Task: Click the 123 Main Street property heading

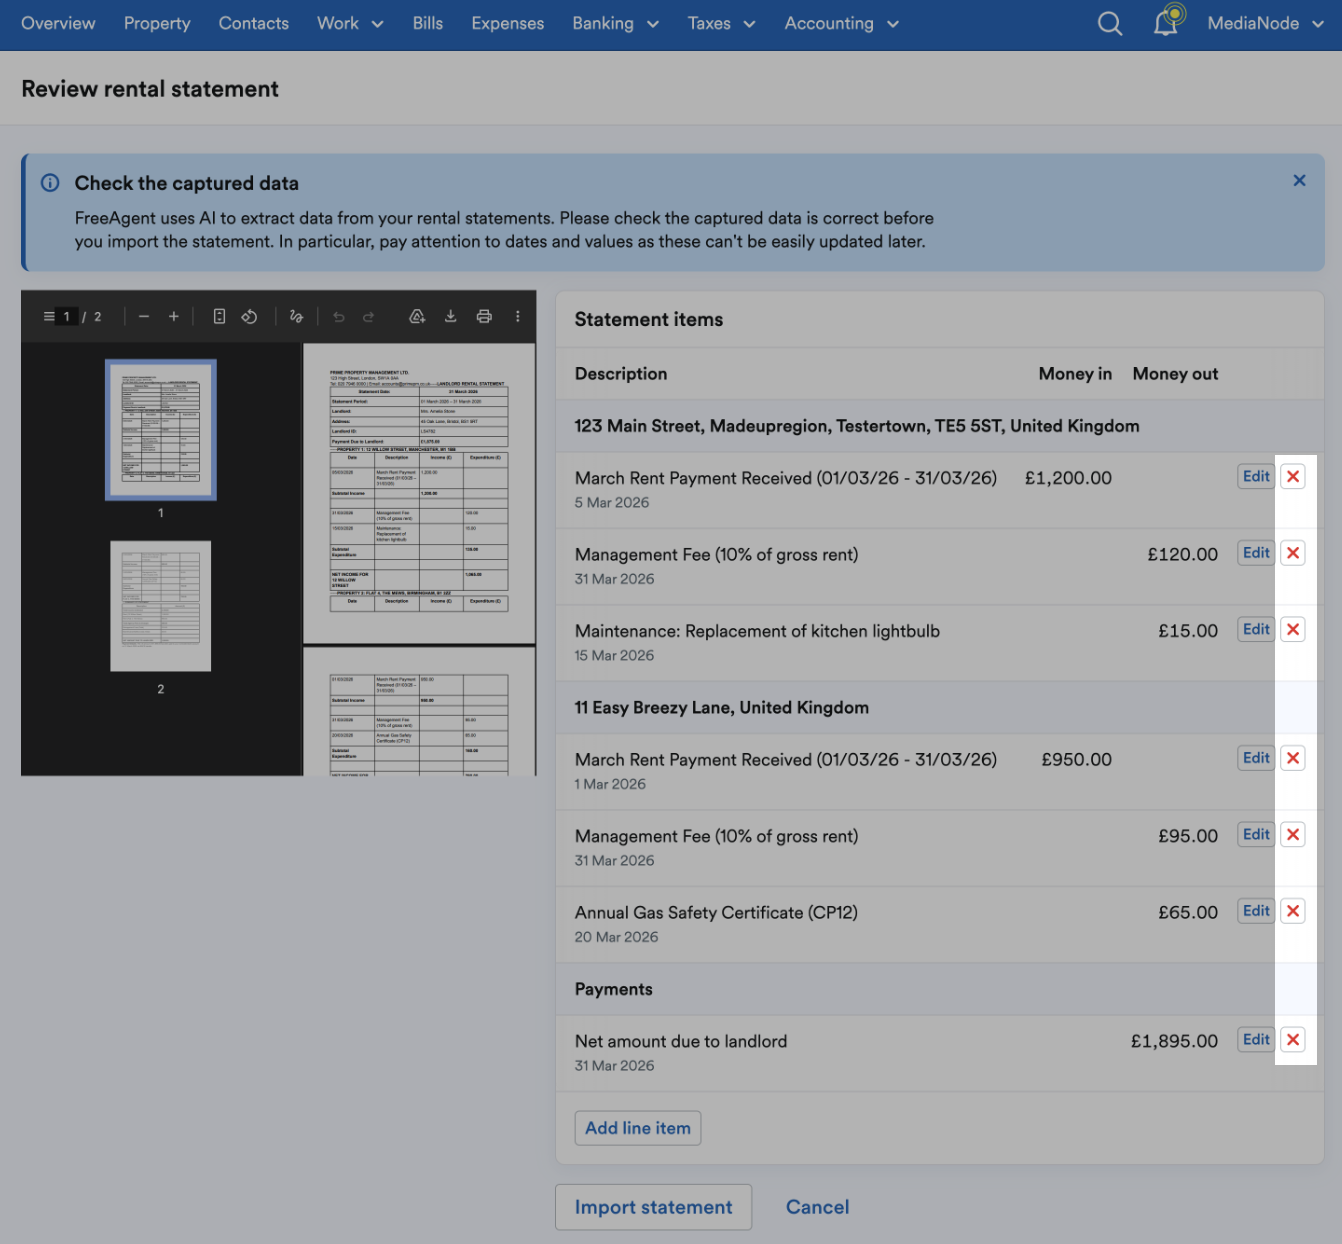Action: tap(857, 426)
